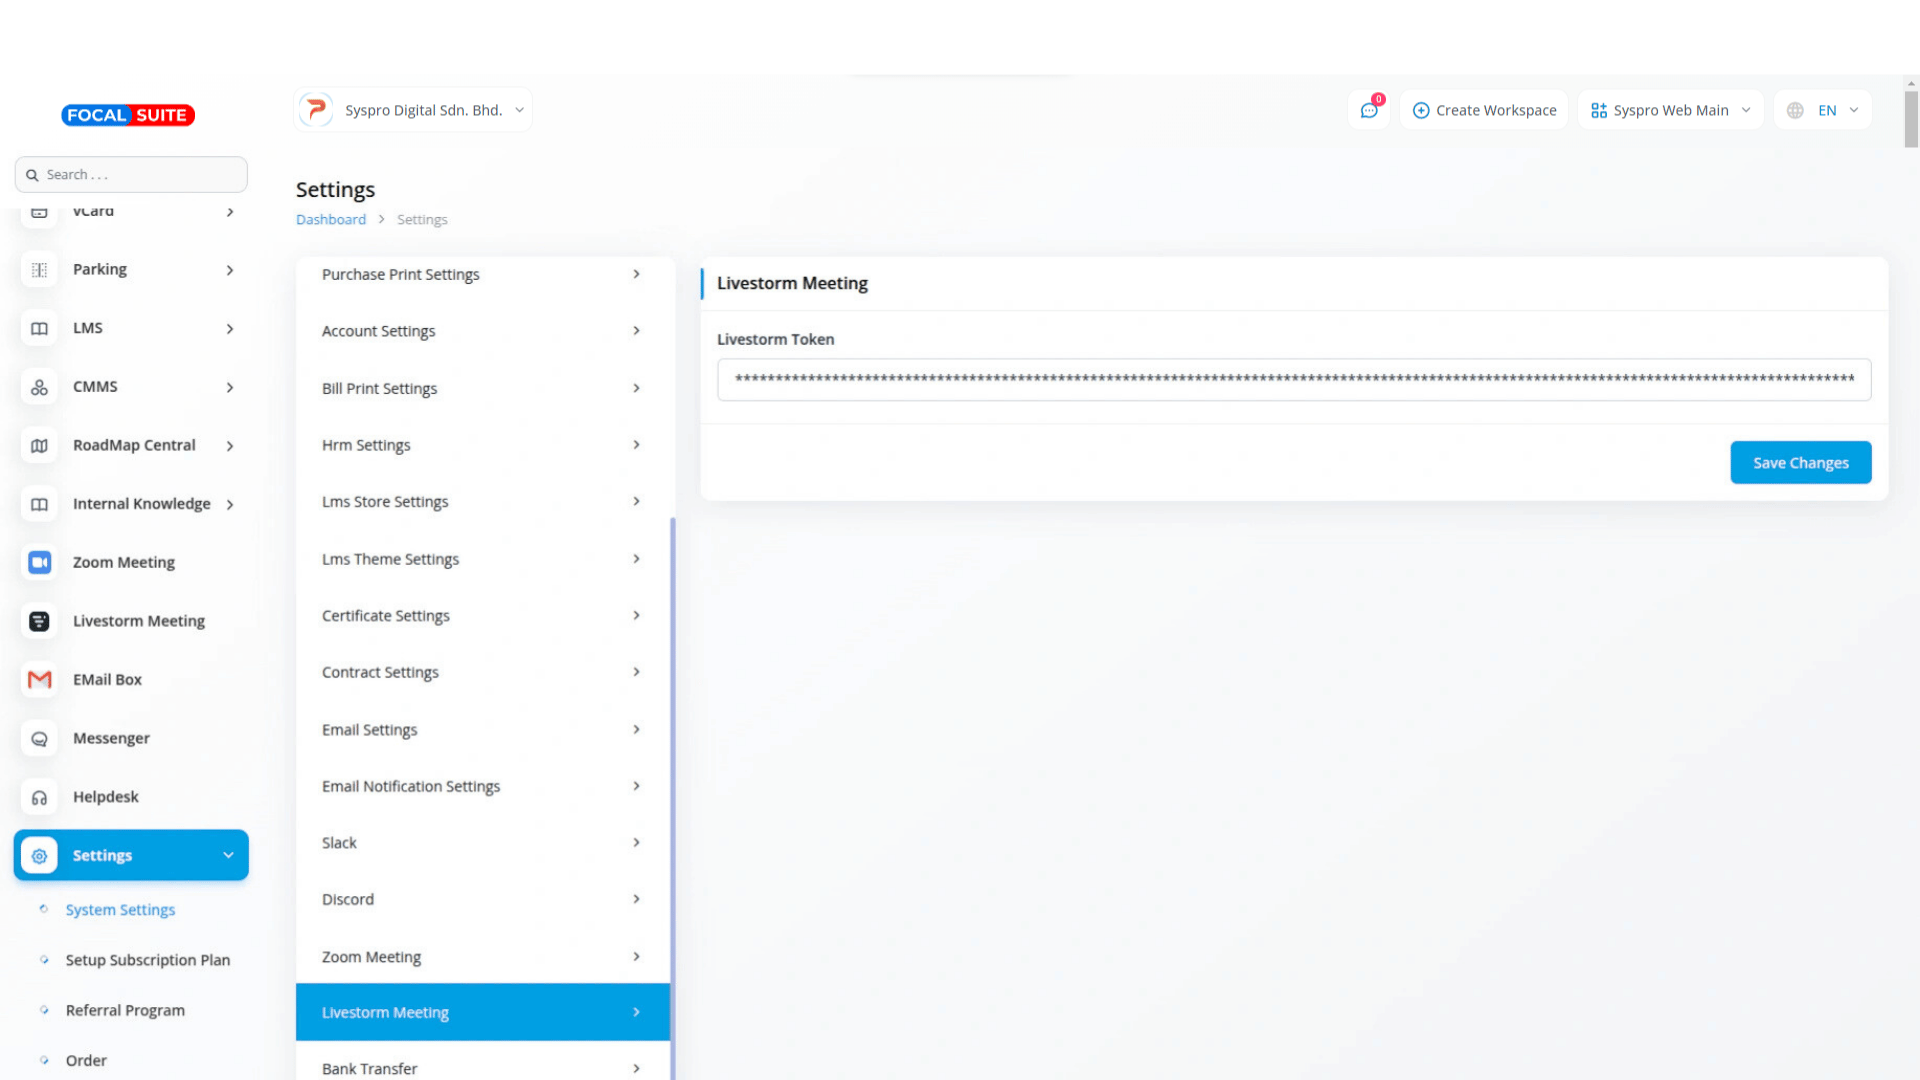Click the Messenger sidebar icon
The image size is (1920, 1080).
click(39, 738)
